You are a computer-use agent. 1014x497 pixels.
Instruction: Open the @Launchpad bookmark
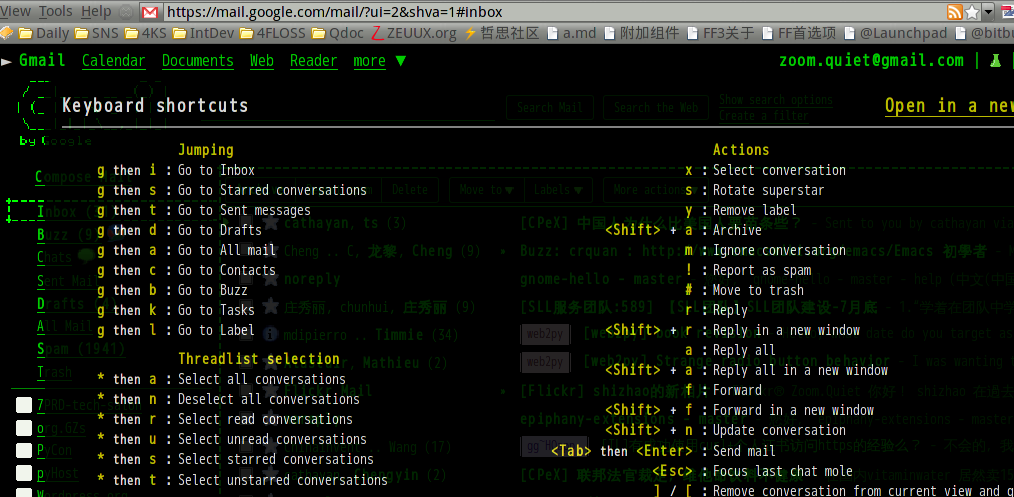click(x=896, y=33)
